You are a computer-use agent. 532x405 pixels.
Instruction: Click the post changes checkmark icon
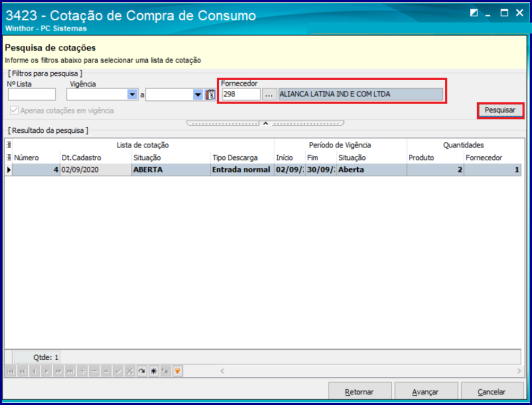(118, 371)
